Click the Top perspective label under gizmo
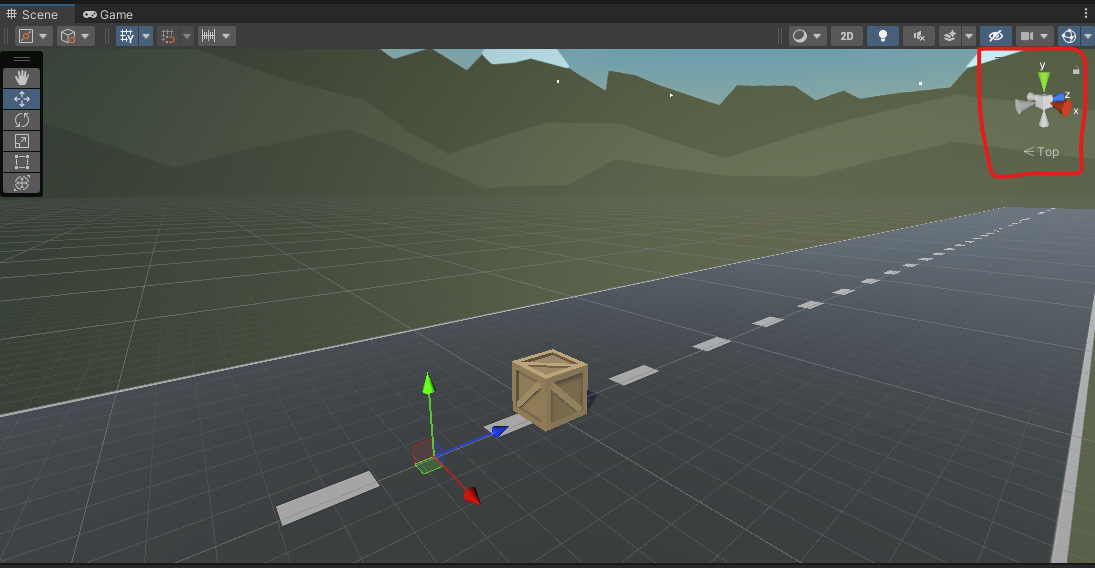1095x568 pixels. (x=1042, y=152)
